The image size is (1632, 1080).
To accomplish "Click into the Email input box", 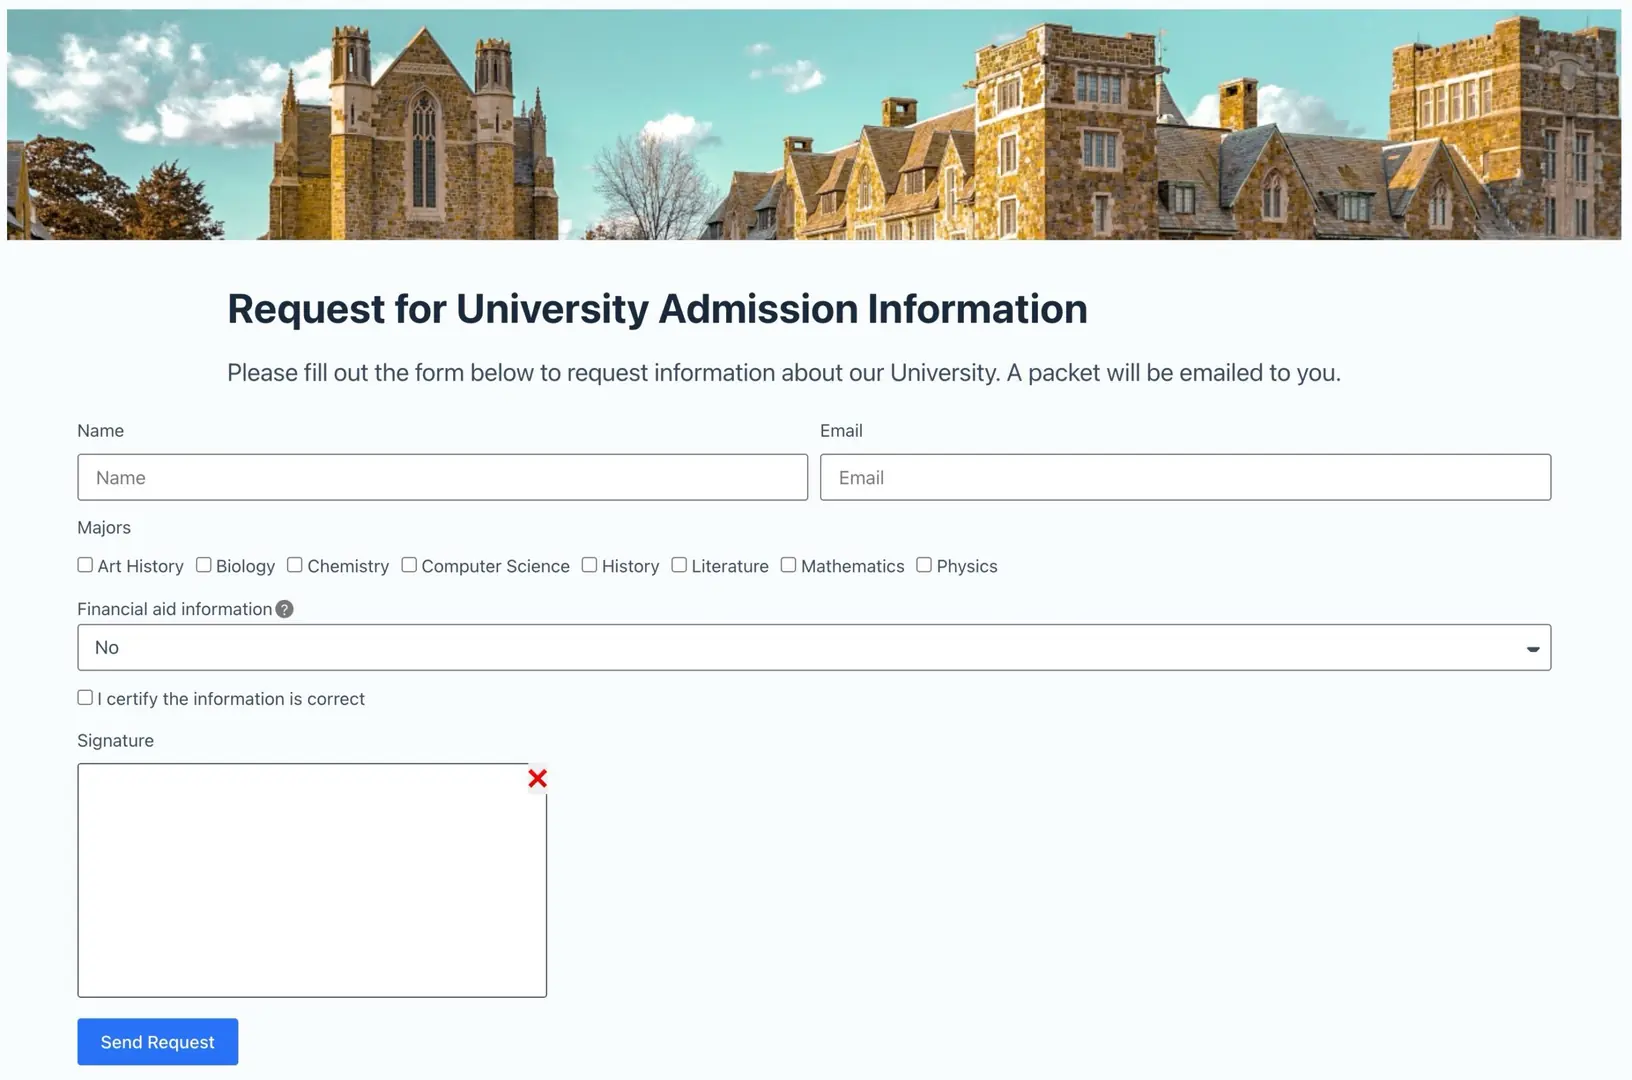I will click(x=1185, y=478).
